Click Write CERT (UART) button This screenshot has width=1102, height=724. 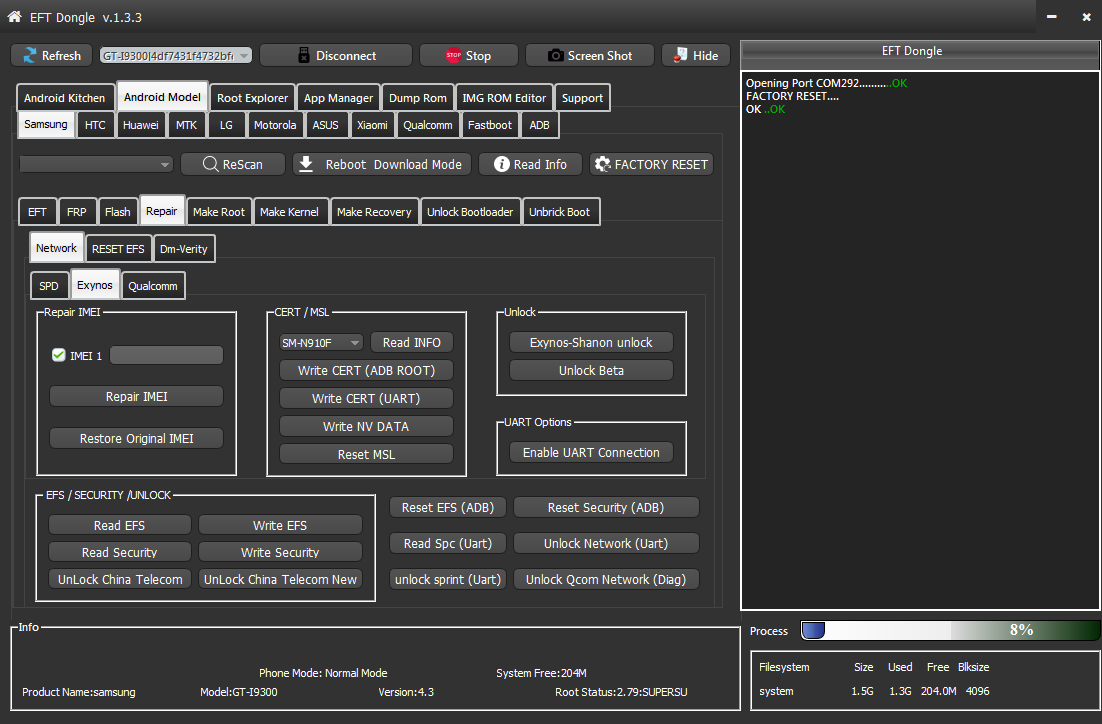[x=366, y=399]
